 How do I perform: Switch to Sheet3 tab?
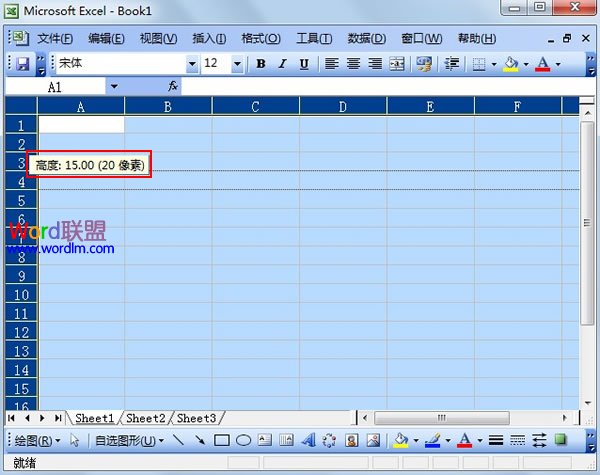[x=196, y=418]
